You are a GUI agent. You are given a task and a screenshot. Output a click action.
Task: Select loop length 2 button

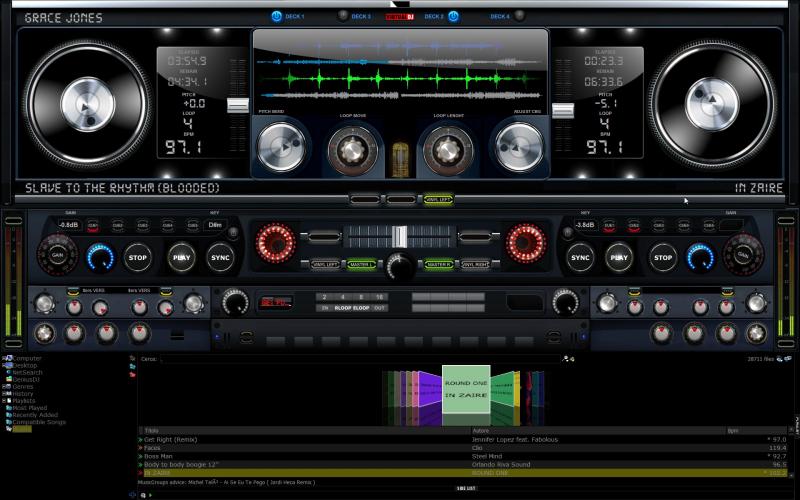point(324,297)
